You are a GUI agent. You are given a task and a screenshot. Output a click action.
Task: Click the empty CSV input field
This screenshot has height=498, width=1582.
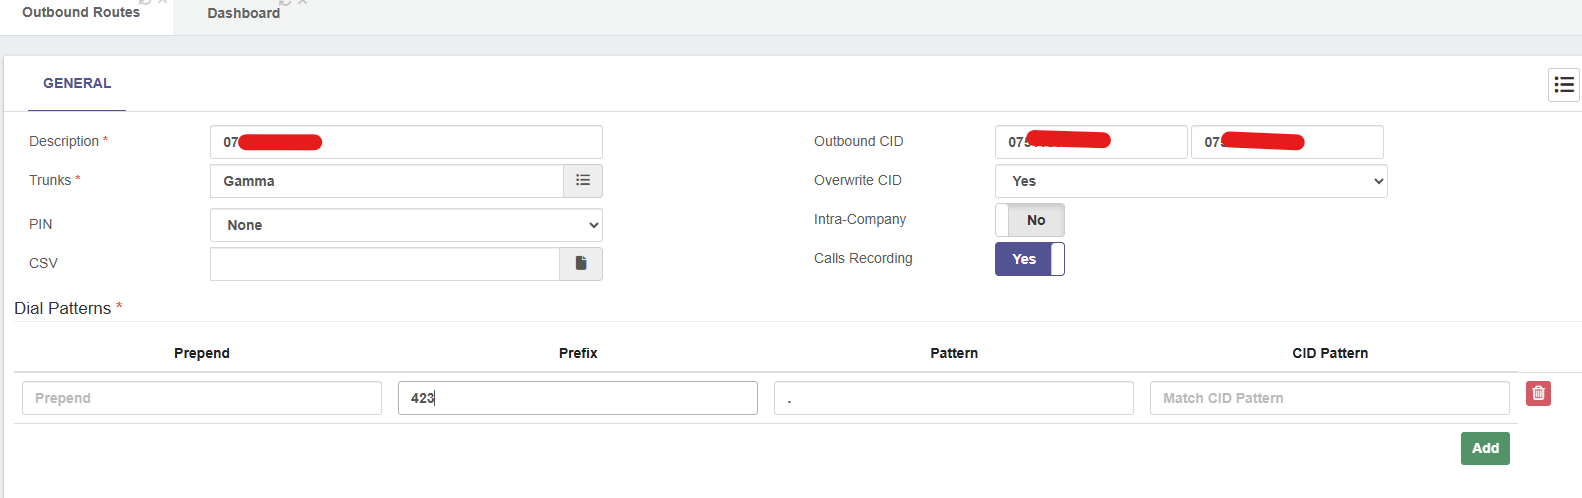tap(385, 264)
